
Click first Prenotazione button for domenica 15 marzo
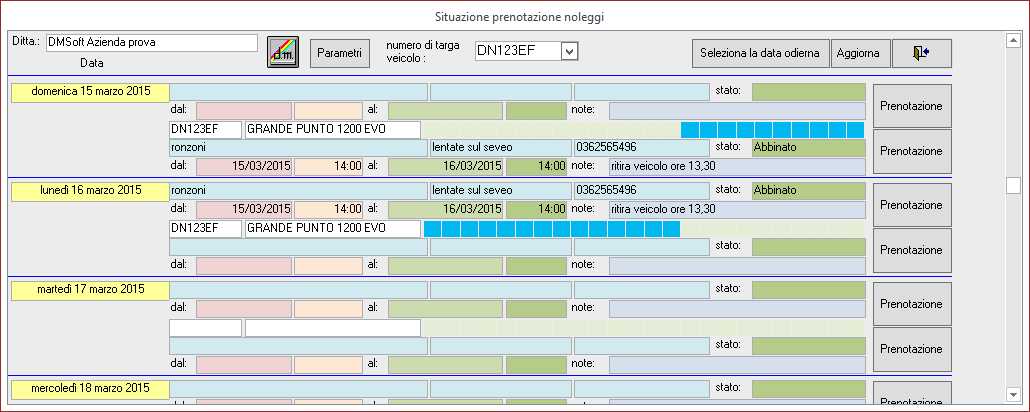(912, 106)
